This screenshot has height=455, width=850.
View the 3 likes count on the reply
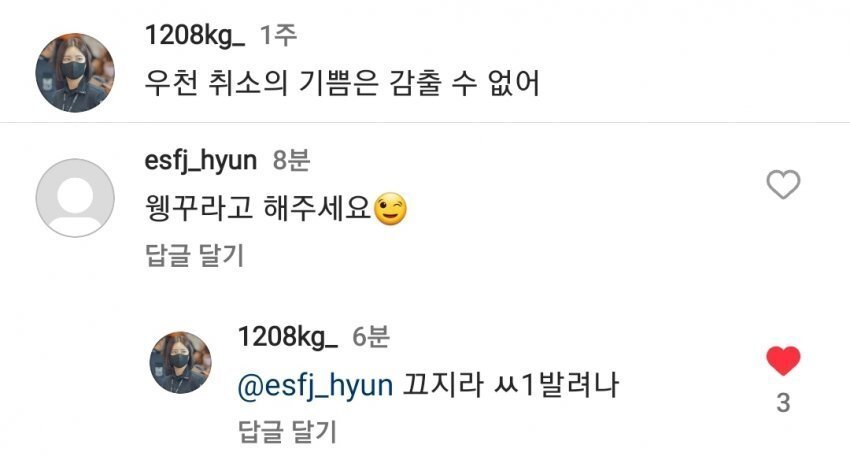783,403
